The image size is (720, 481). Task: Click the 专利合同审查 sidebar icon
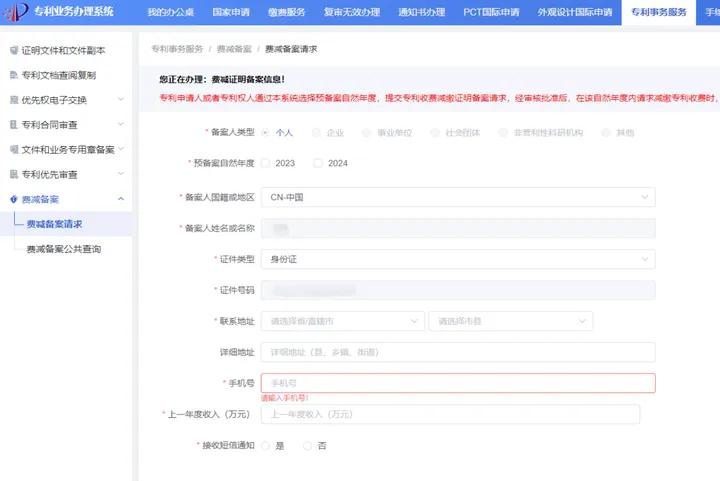point(14,124)
